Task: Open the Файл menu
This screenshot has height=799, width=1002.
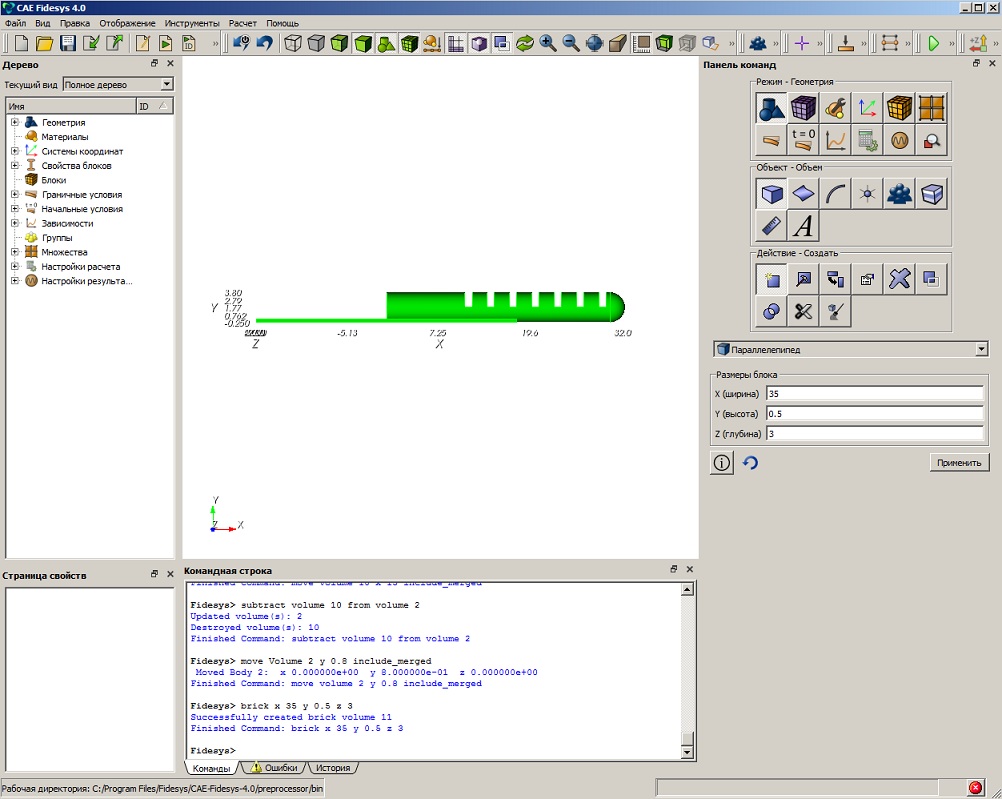Action: tap(15, 23)
